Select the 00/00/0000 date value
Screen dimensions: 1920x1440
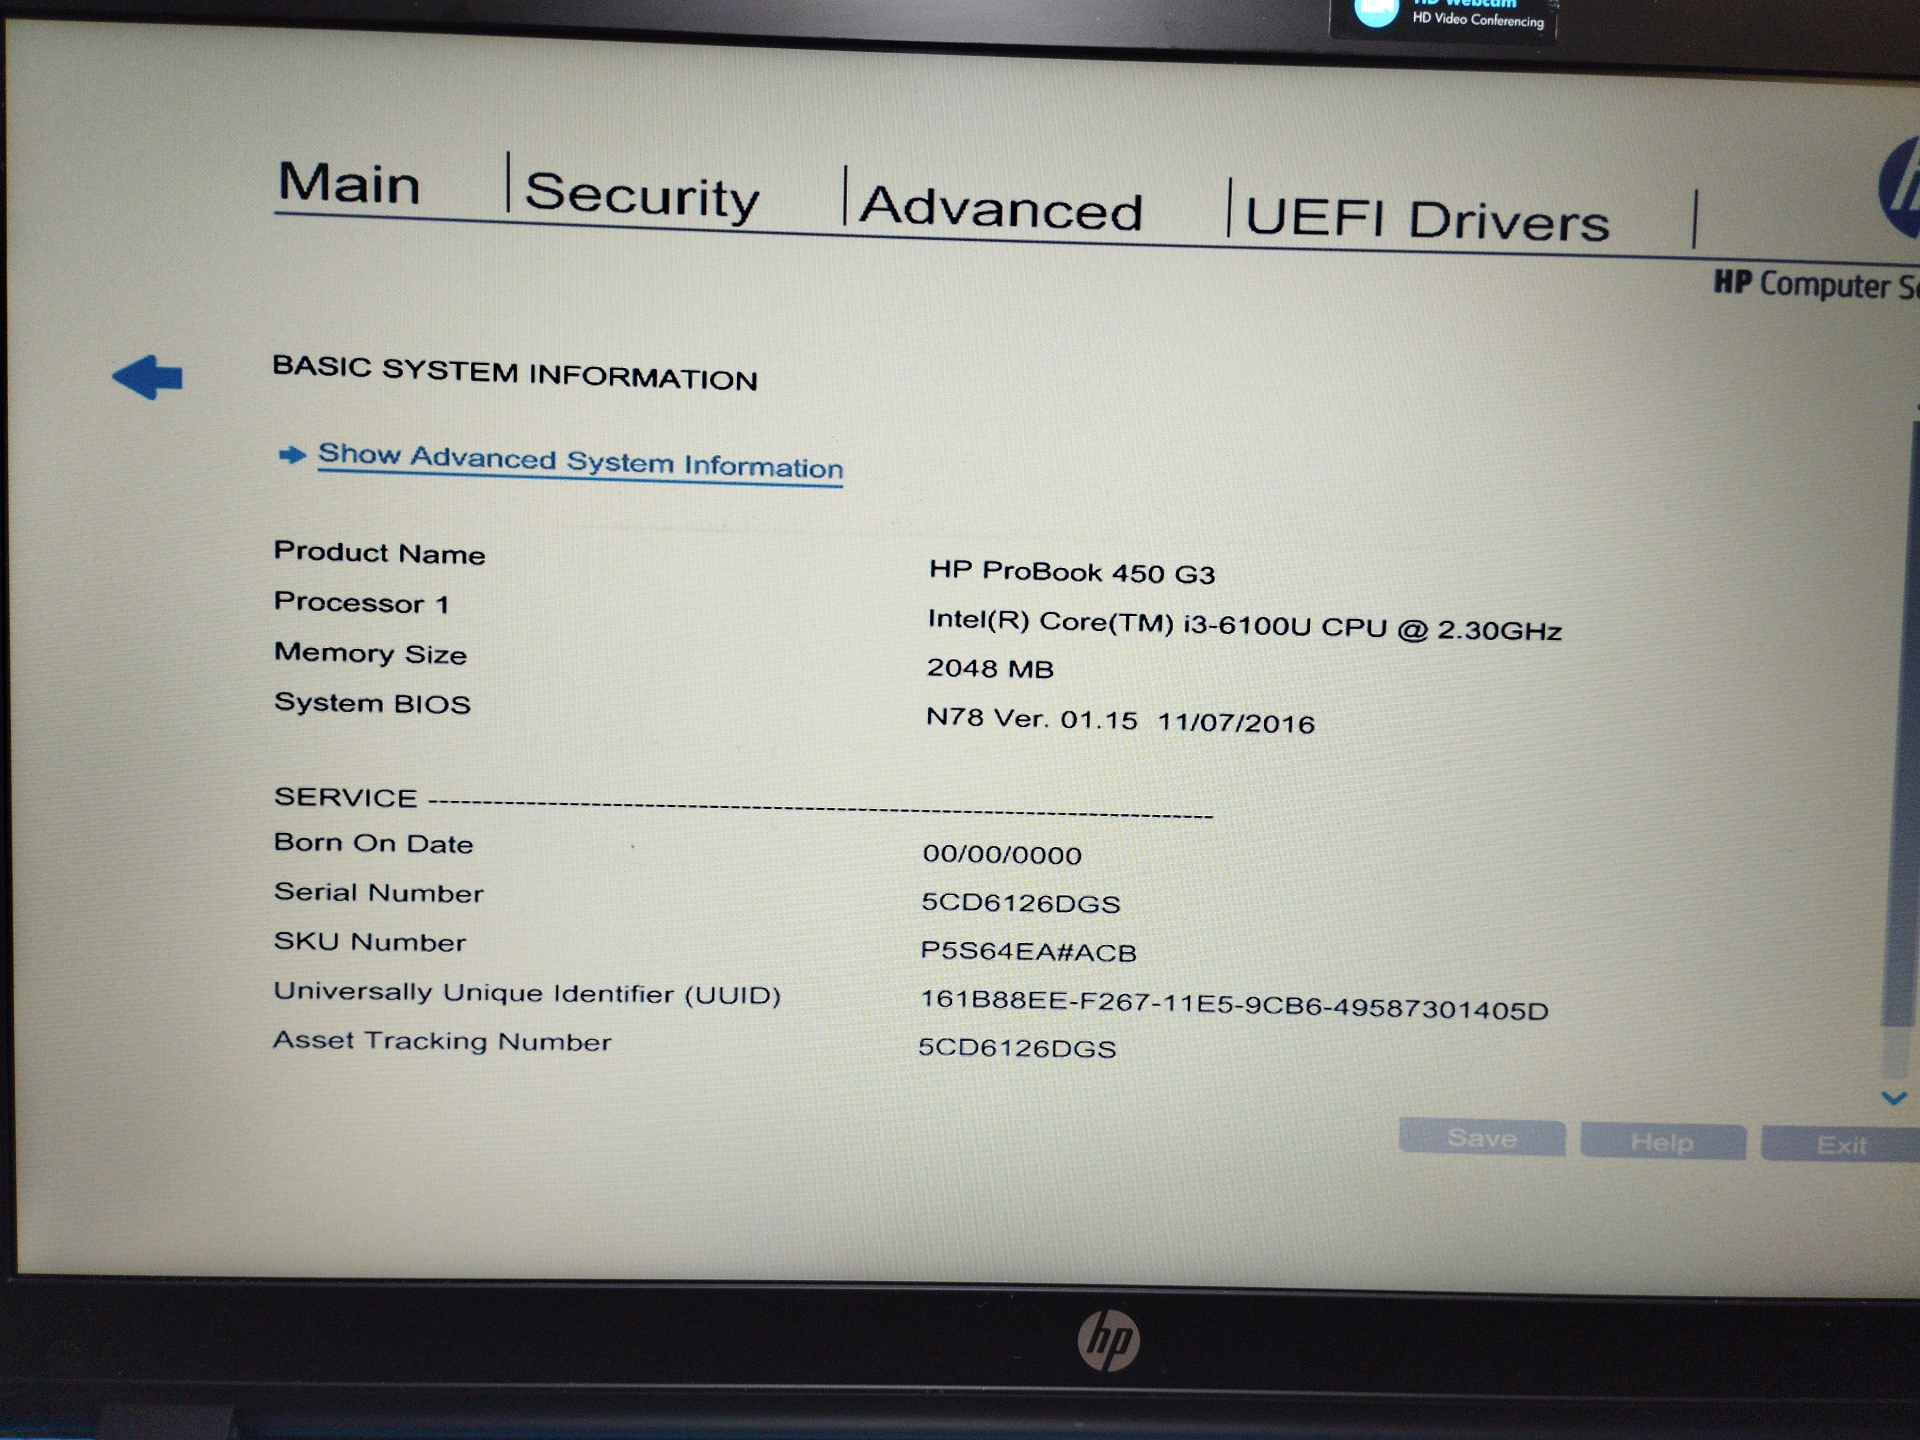click(1002, 854)
